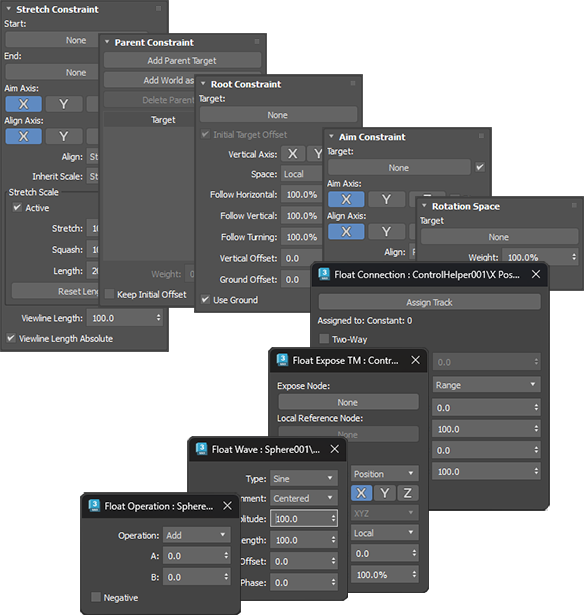Collapse the Parent Constraint rollout
This screenshot has width=584, height=615.
[107, 42]
